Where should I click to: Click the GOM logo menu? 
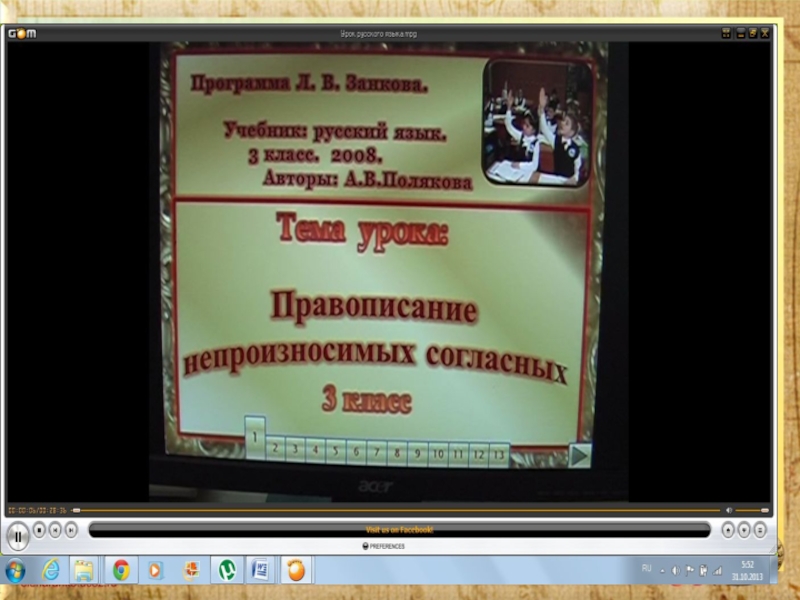click(x=22, y=34)
